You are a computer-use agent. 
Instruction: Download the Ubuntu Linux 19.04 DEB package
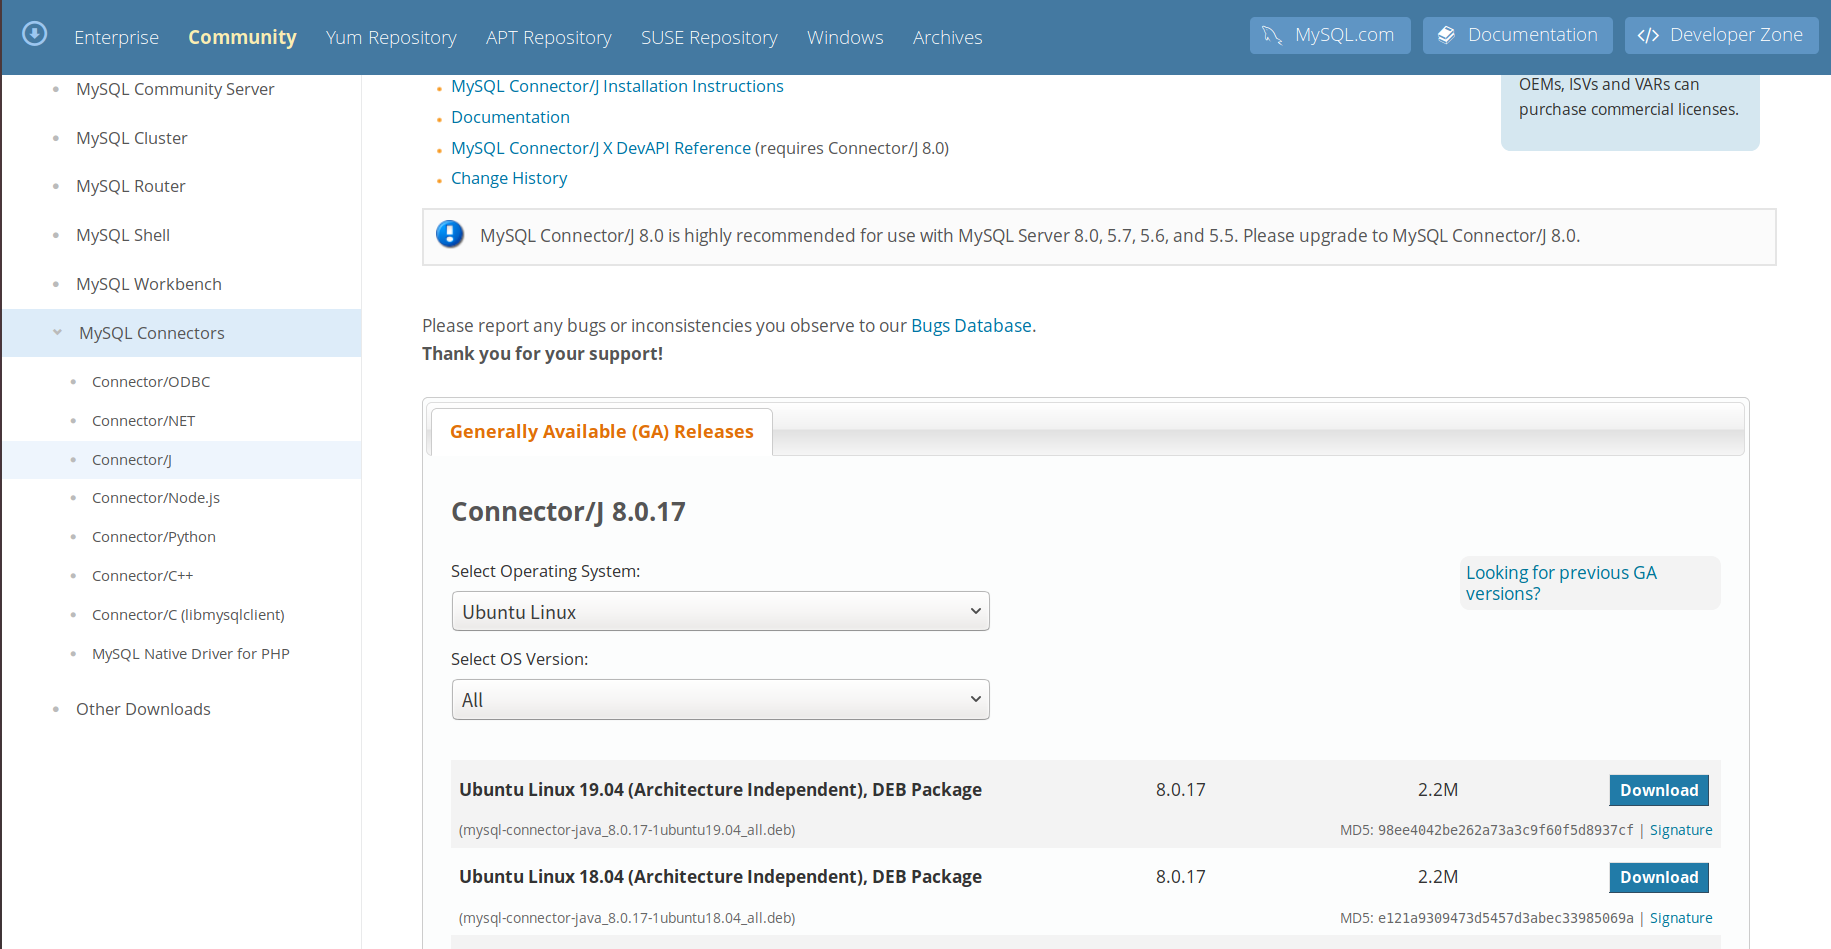pyautogui.click(x=1659, y=790)
